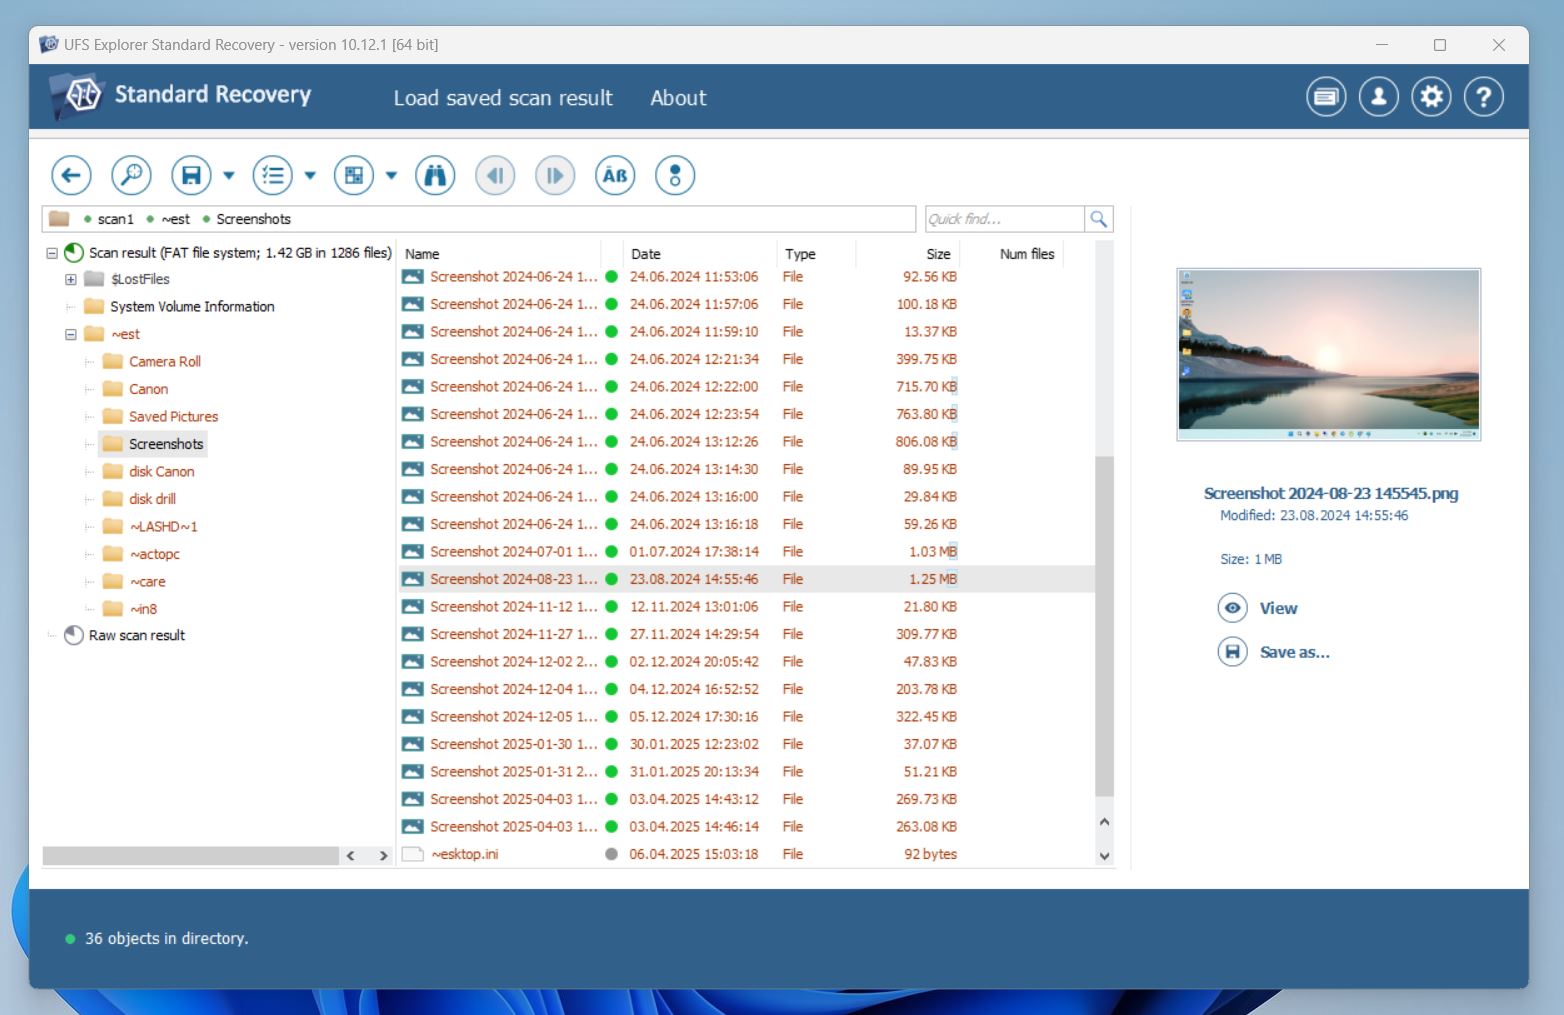This screenshot has width=1564, height=1015.
Task: Select the disk Canon folder
Action: point(161,472)
